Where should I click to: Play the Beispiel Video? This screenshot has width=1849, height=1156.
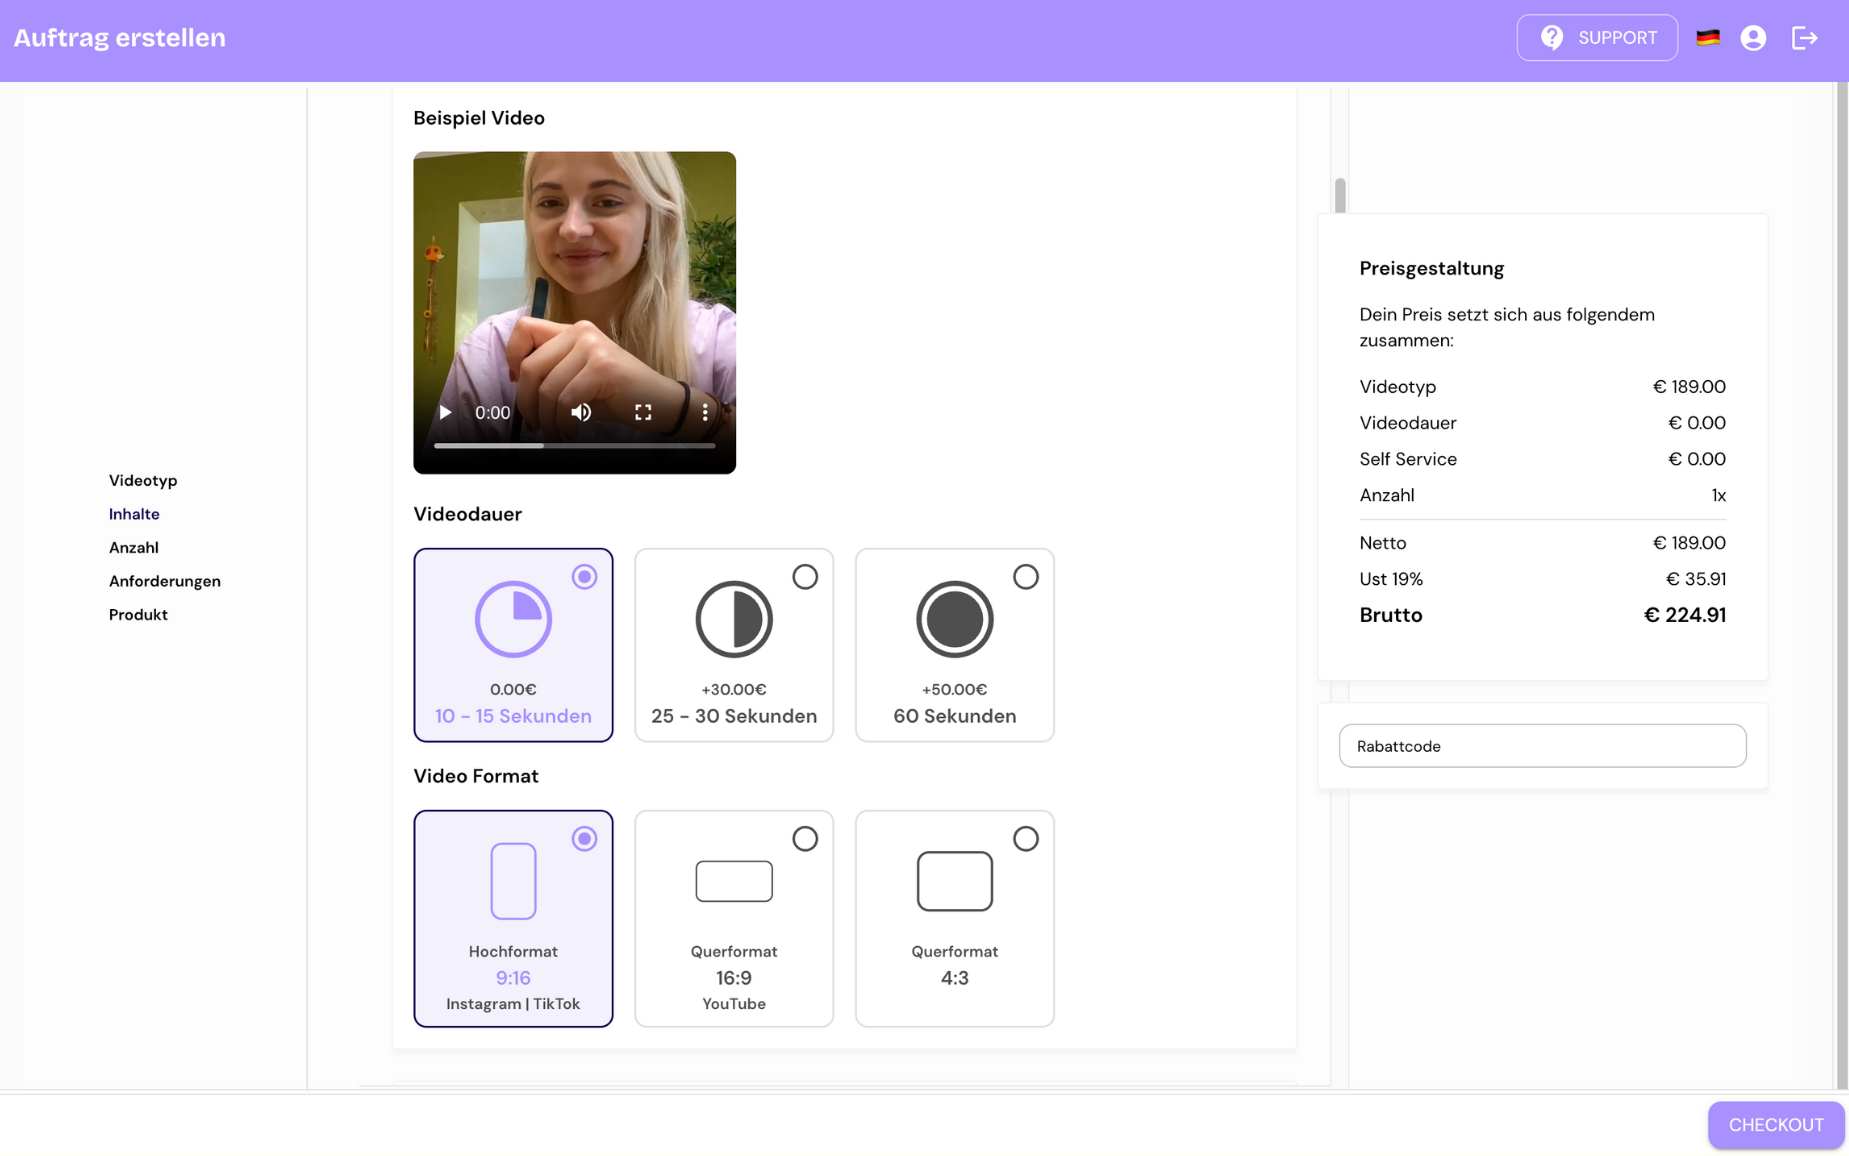(444, 412)
